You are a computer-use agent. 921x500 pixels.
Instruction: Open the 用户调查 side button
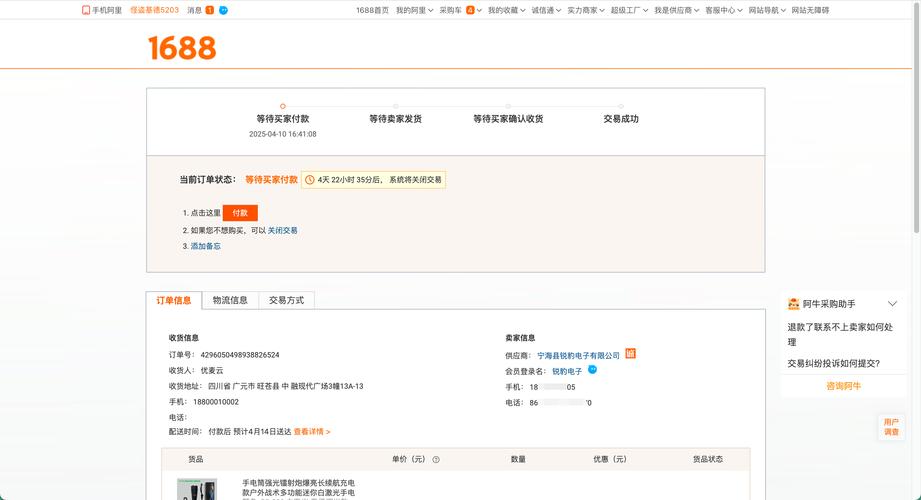(891, 427)
